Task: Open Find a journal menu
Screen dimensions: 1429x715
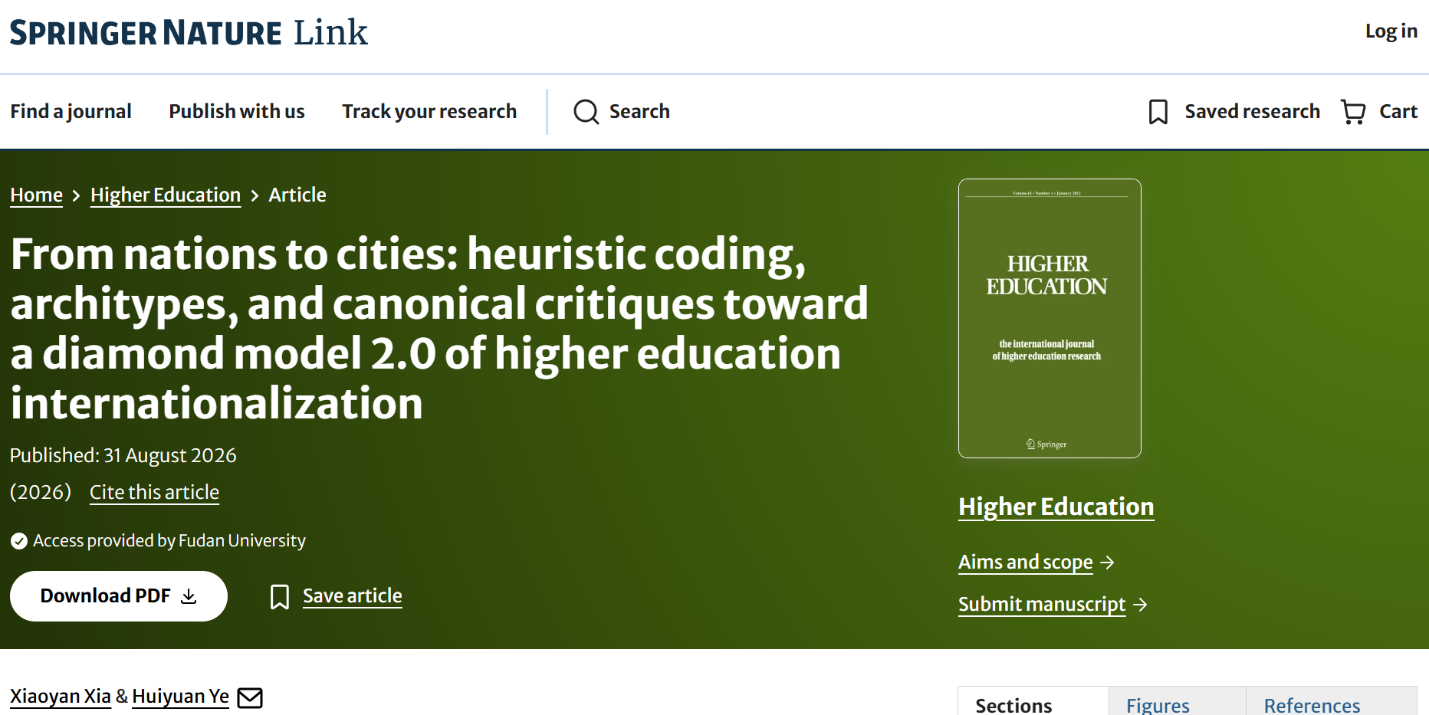Action: click(x=71, y=112)
